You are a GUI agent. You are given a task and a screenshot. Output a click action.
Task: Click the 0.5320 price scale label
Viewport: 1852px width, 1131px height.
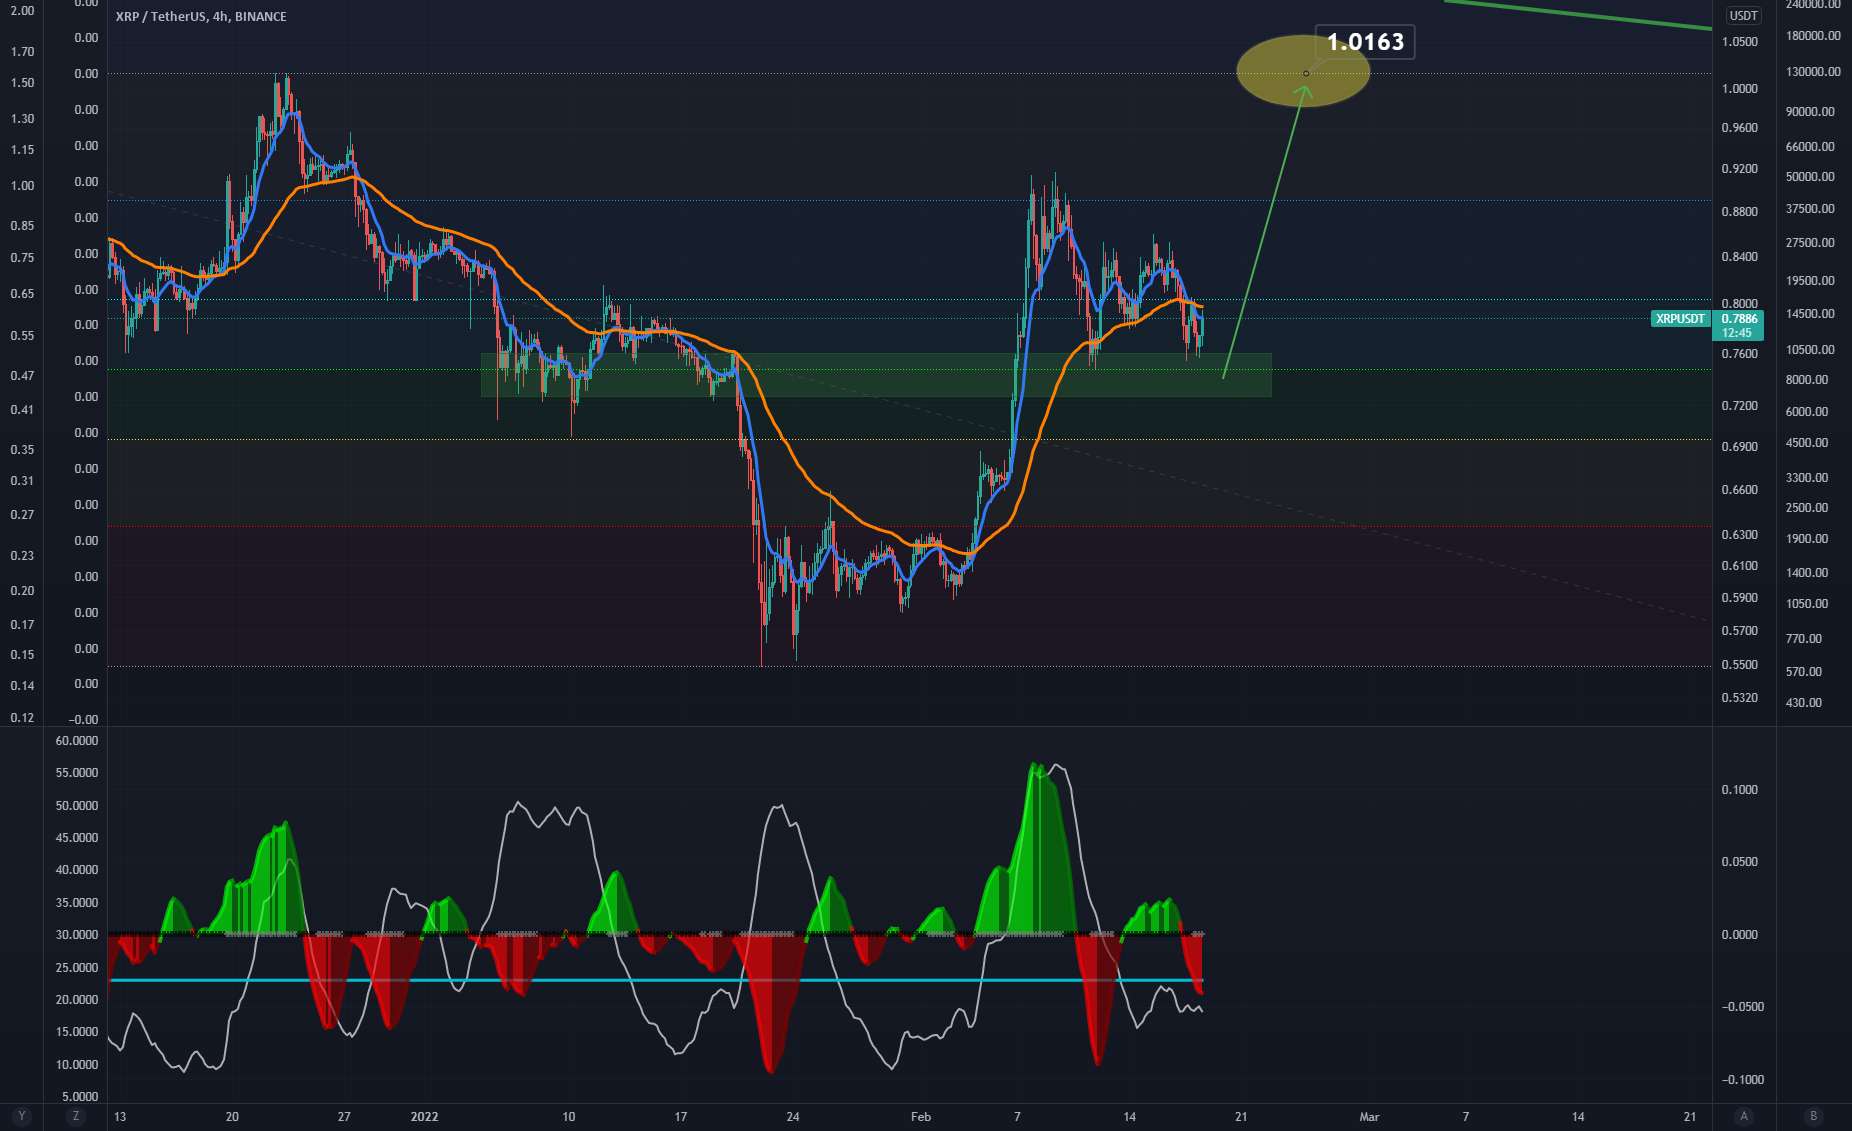(1739, 698)
